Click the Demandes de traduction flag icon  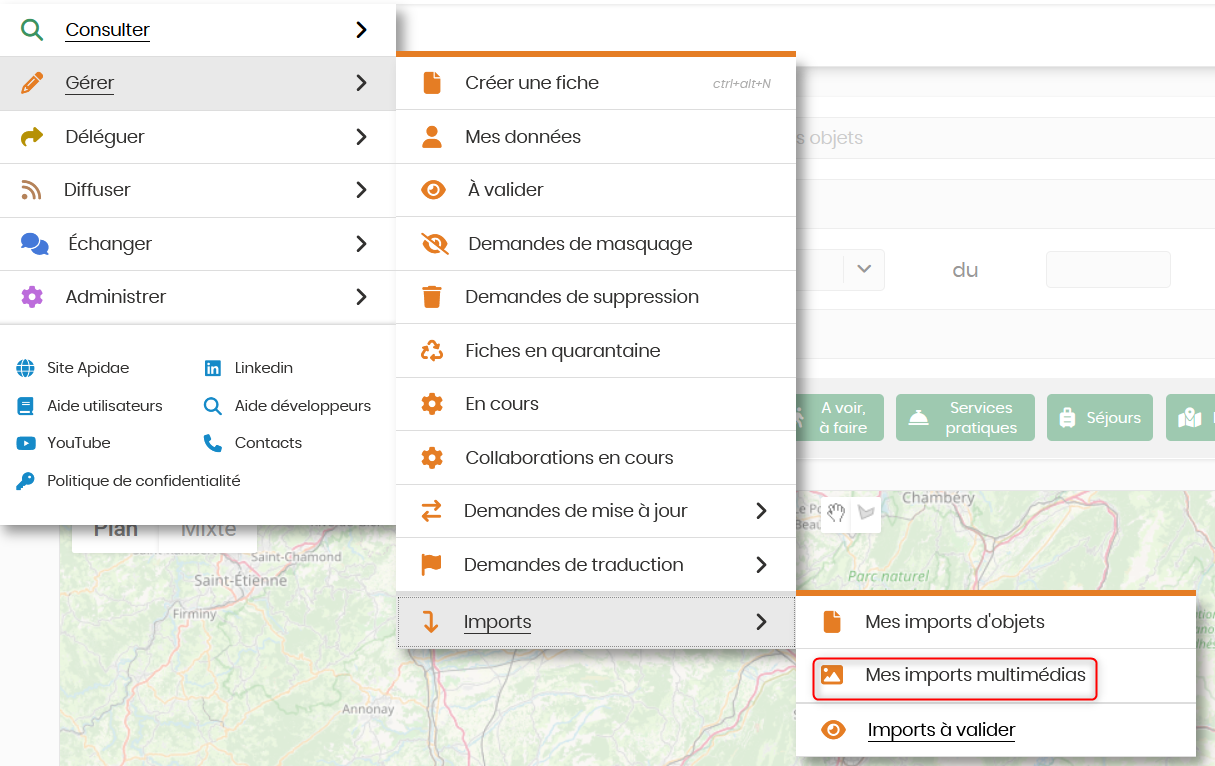[x=432, y=565]
